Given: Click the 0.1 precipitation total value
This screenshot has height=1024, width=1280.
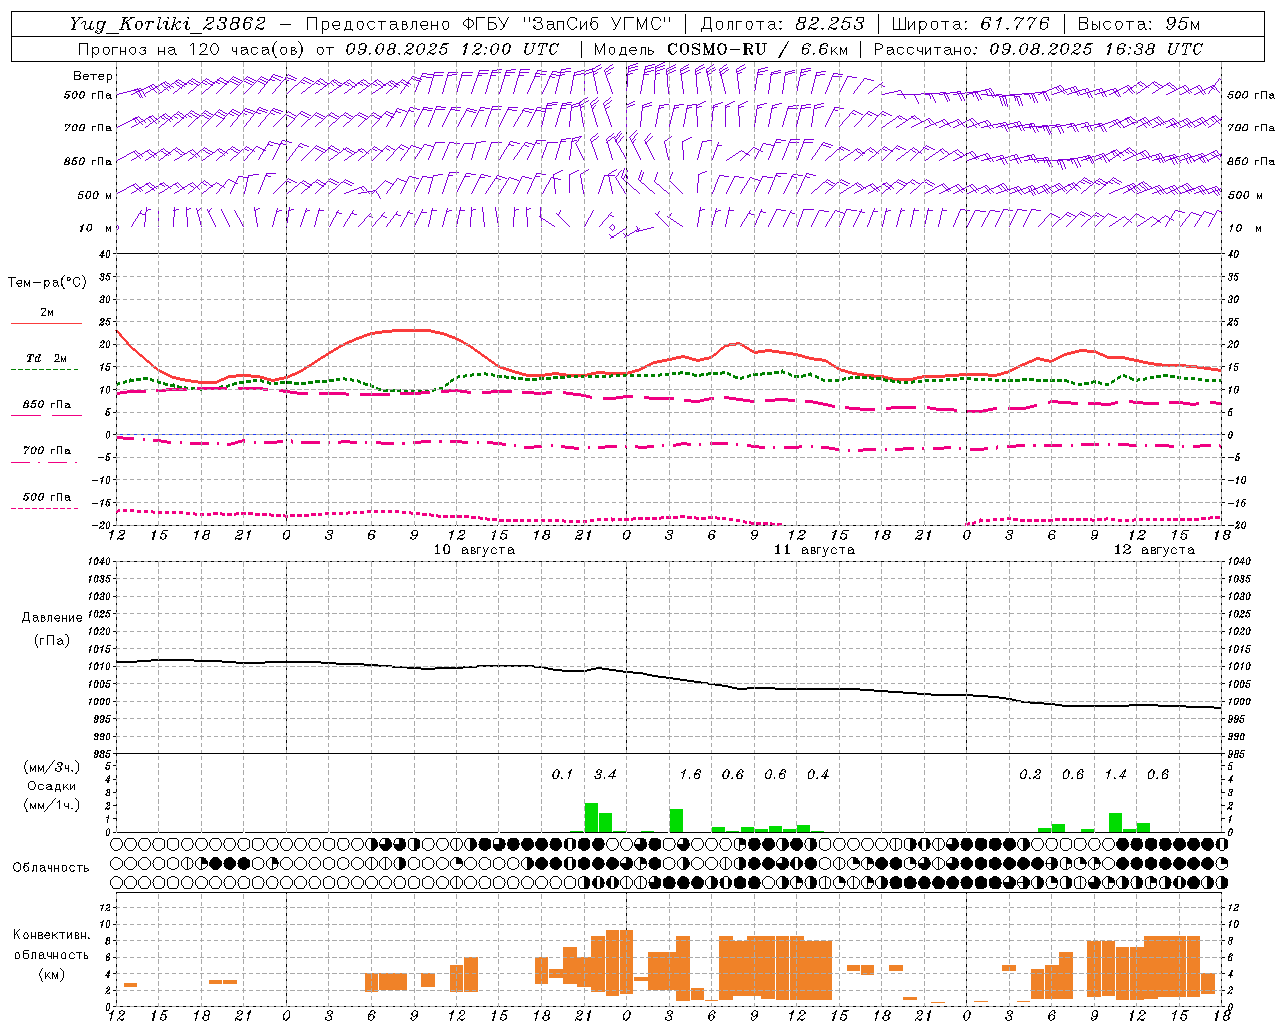Looking at the screenshot, I should point(562,775).
